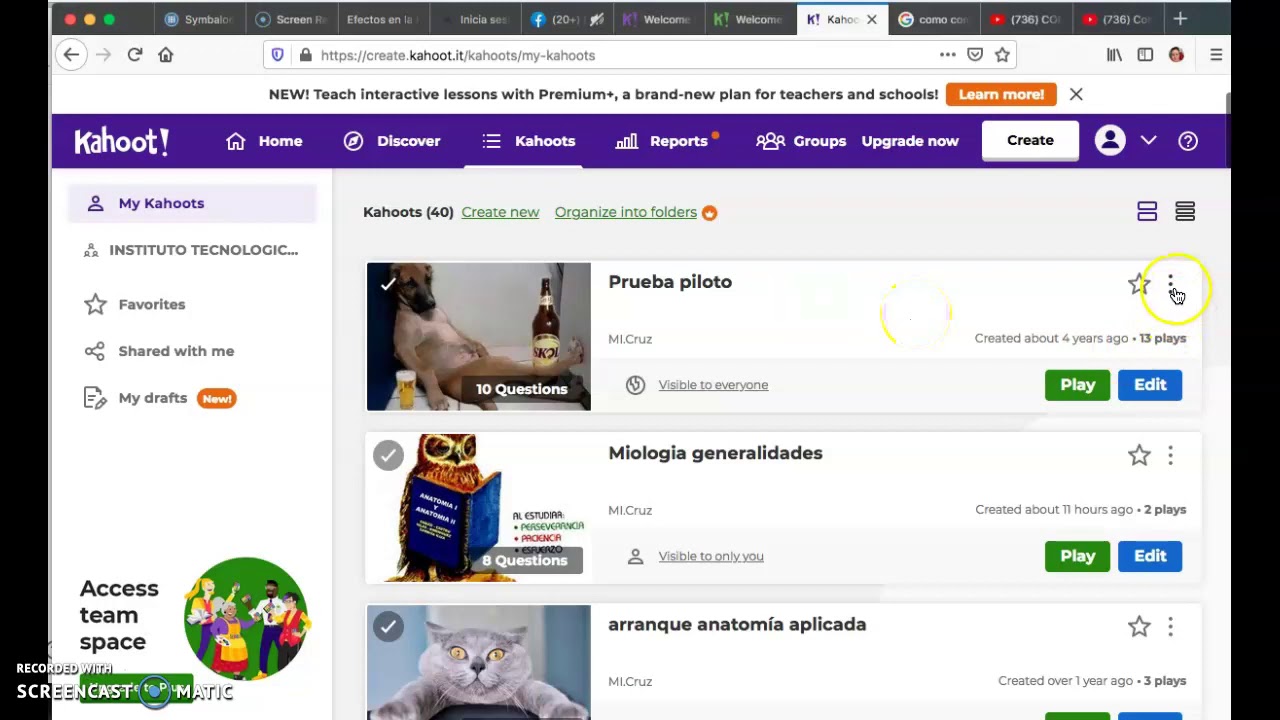Click the tracking protection shield icon

278,55
